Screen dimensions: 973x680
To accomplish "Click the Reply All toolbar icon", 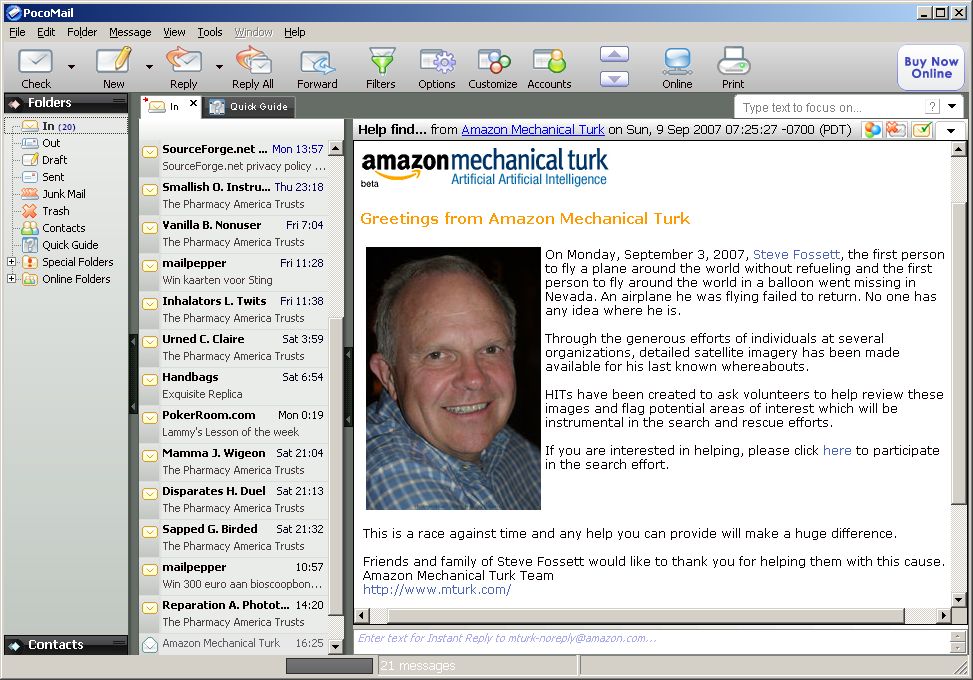I will pos(253,68).
